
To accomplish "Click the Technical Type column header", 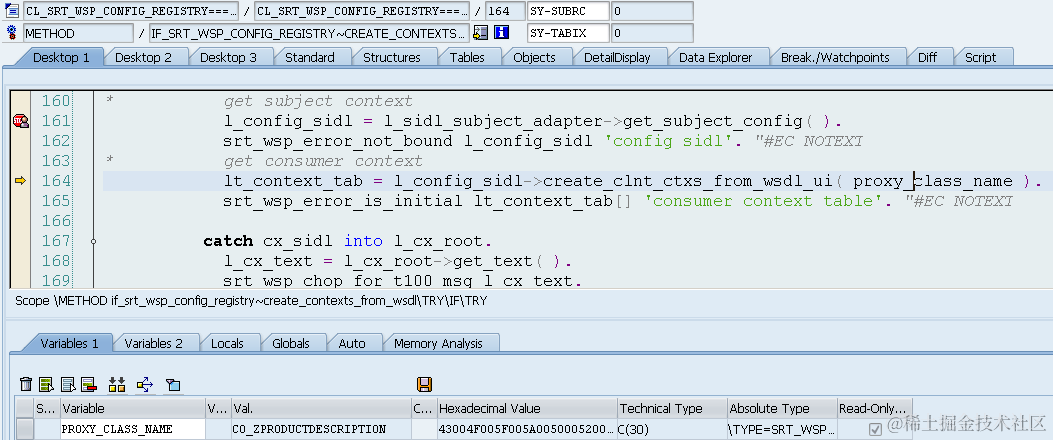I will click(x=672, y=408).
